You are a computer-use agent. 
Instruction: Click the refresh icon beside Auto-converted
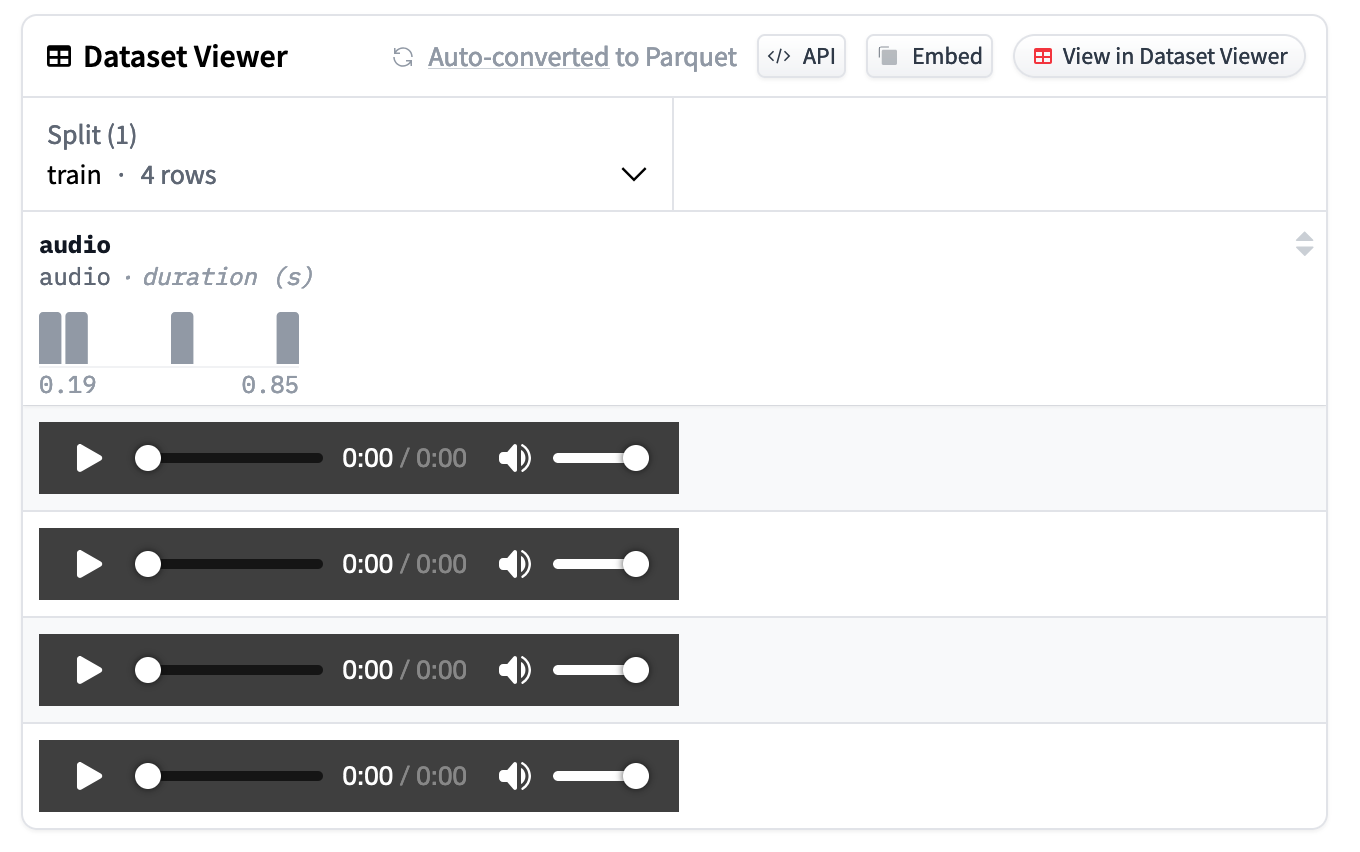pos(403,57)
